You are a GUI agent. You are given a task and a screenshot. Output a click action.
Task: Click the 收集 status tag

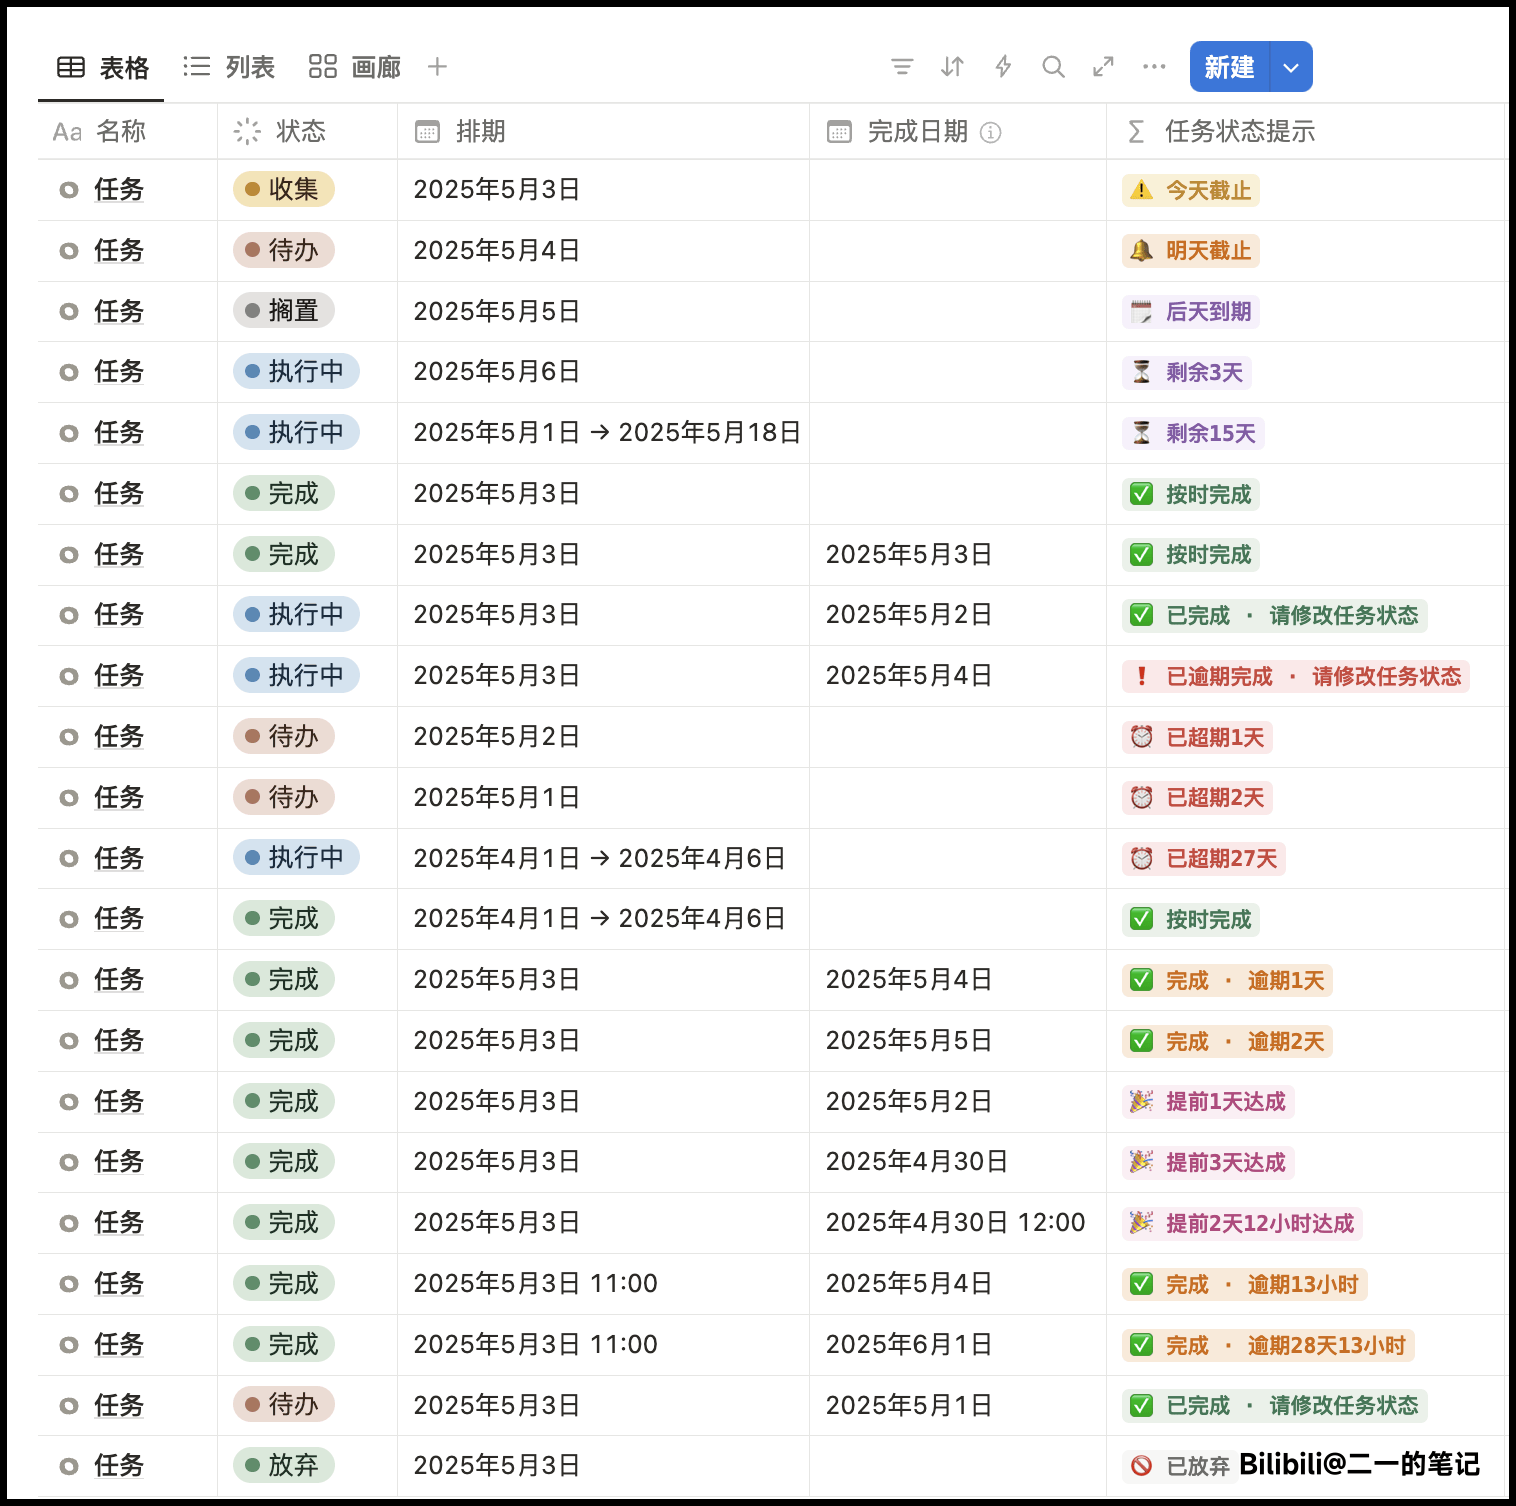click(284, 189)
